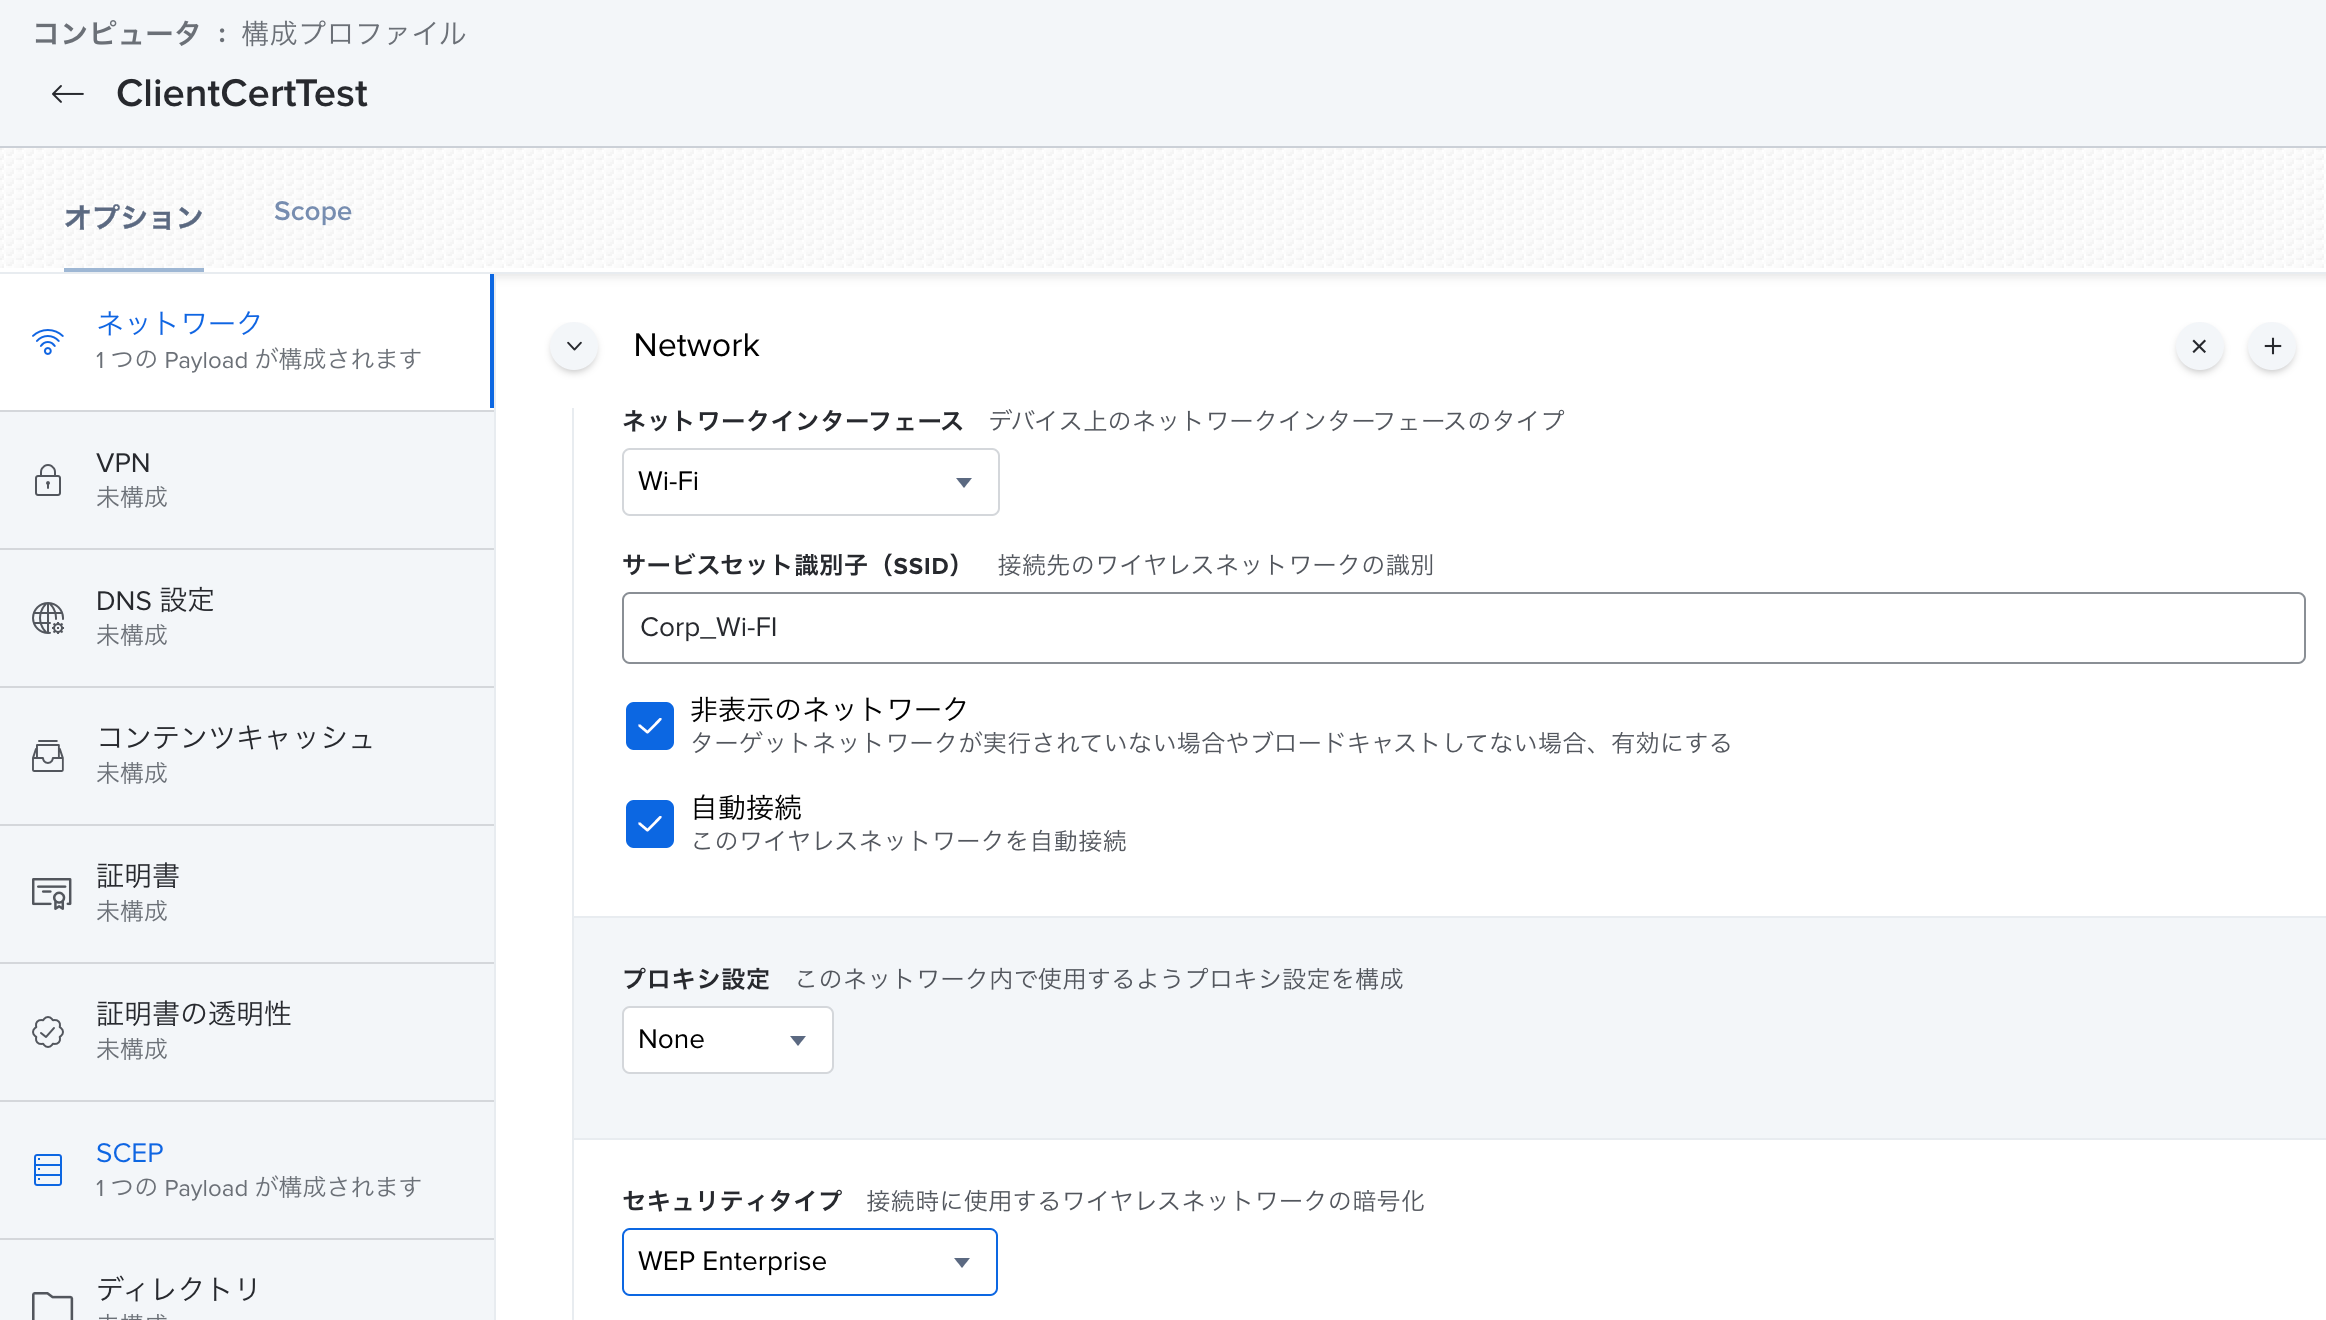Screen dimensions: 2326x1320
Task: Click the SCEP payload icon
Action: point(48,1169)
